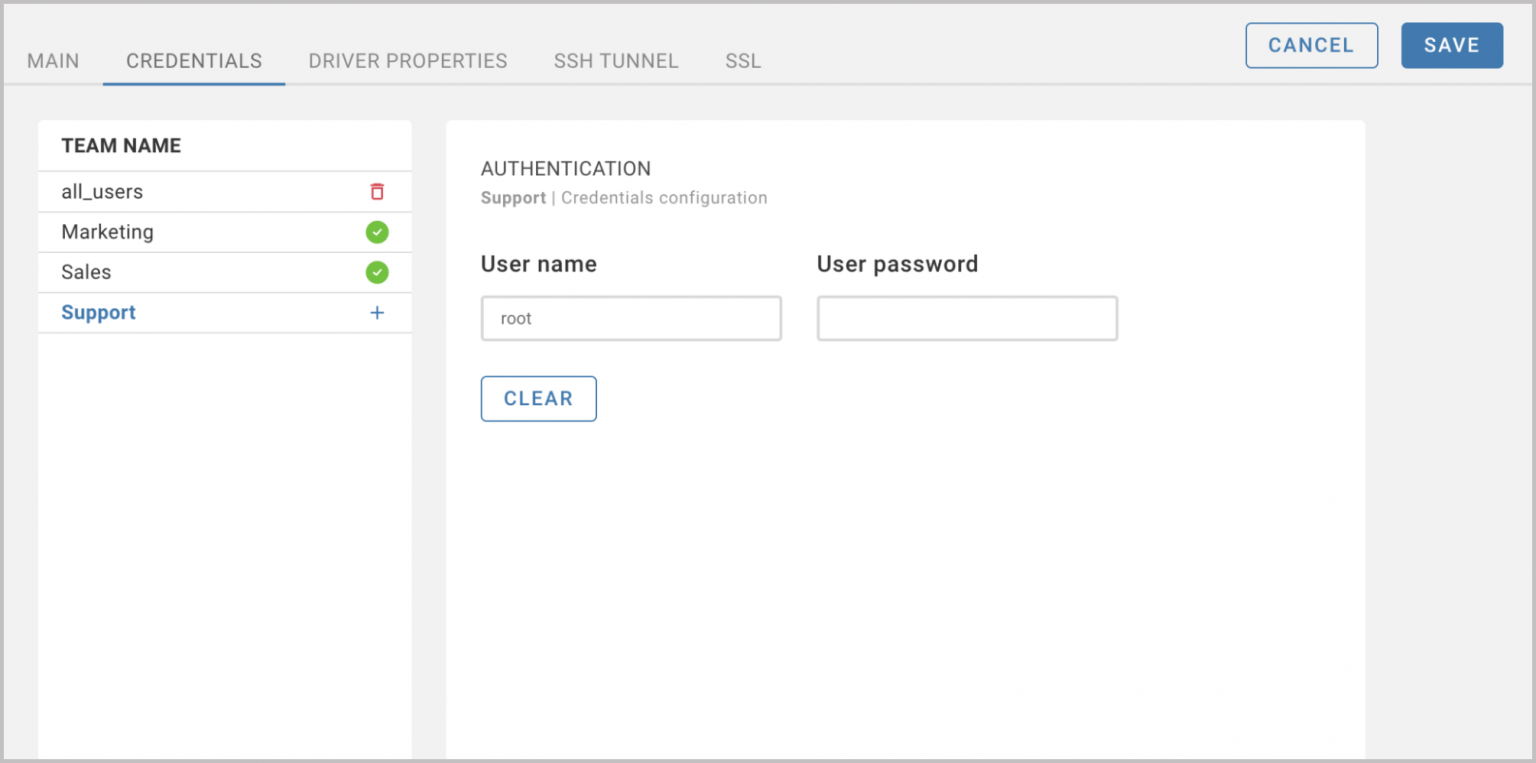This screenshot has width=1536, height=763.
Task: Switch to the CREDENTIALS tab
Action: pos(194,61)
